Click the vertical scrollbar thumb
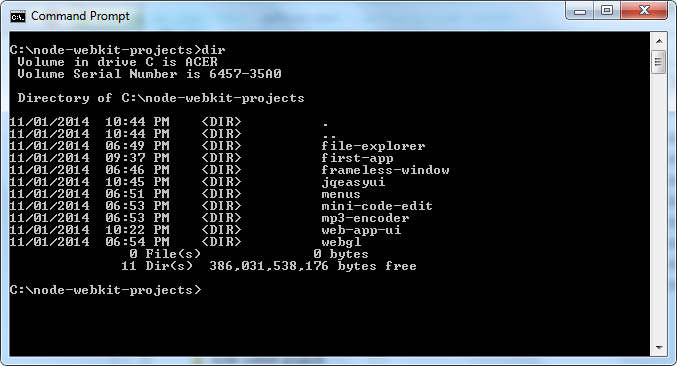The image size is (677, 366). pyautogui.click(x=658, y=63)
